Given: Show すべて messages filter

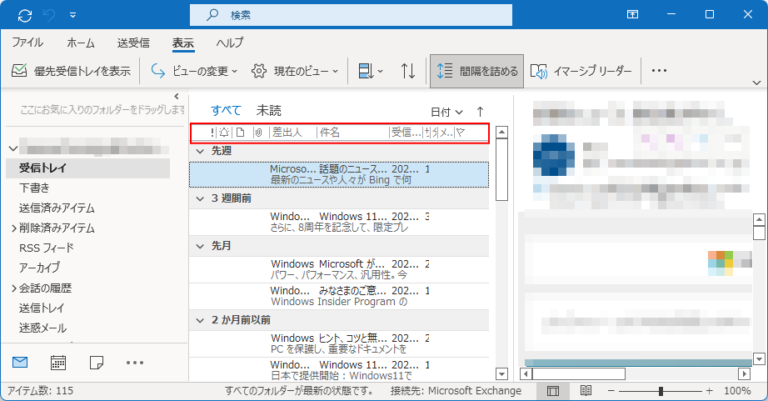Looking at the screenshot, I should click(226, 111).
